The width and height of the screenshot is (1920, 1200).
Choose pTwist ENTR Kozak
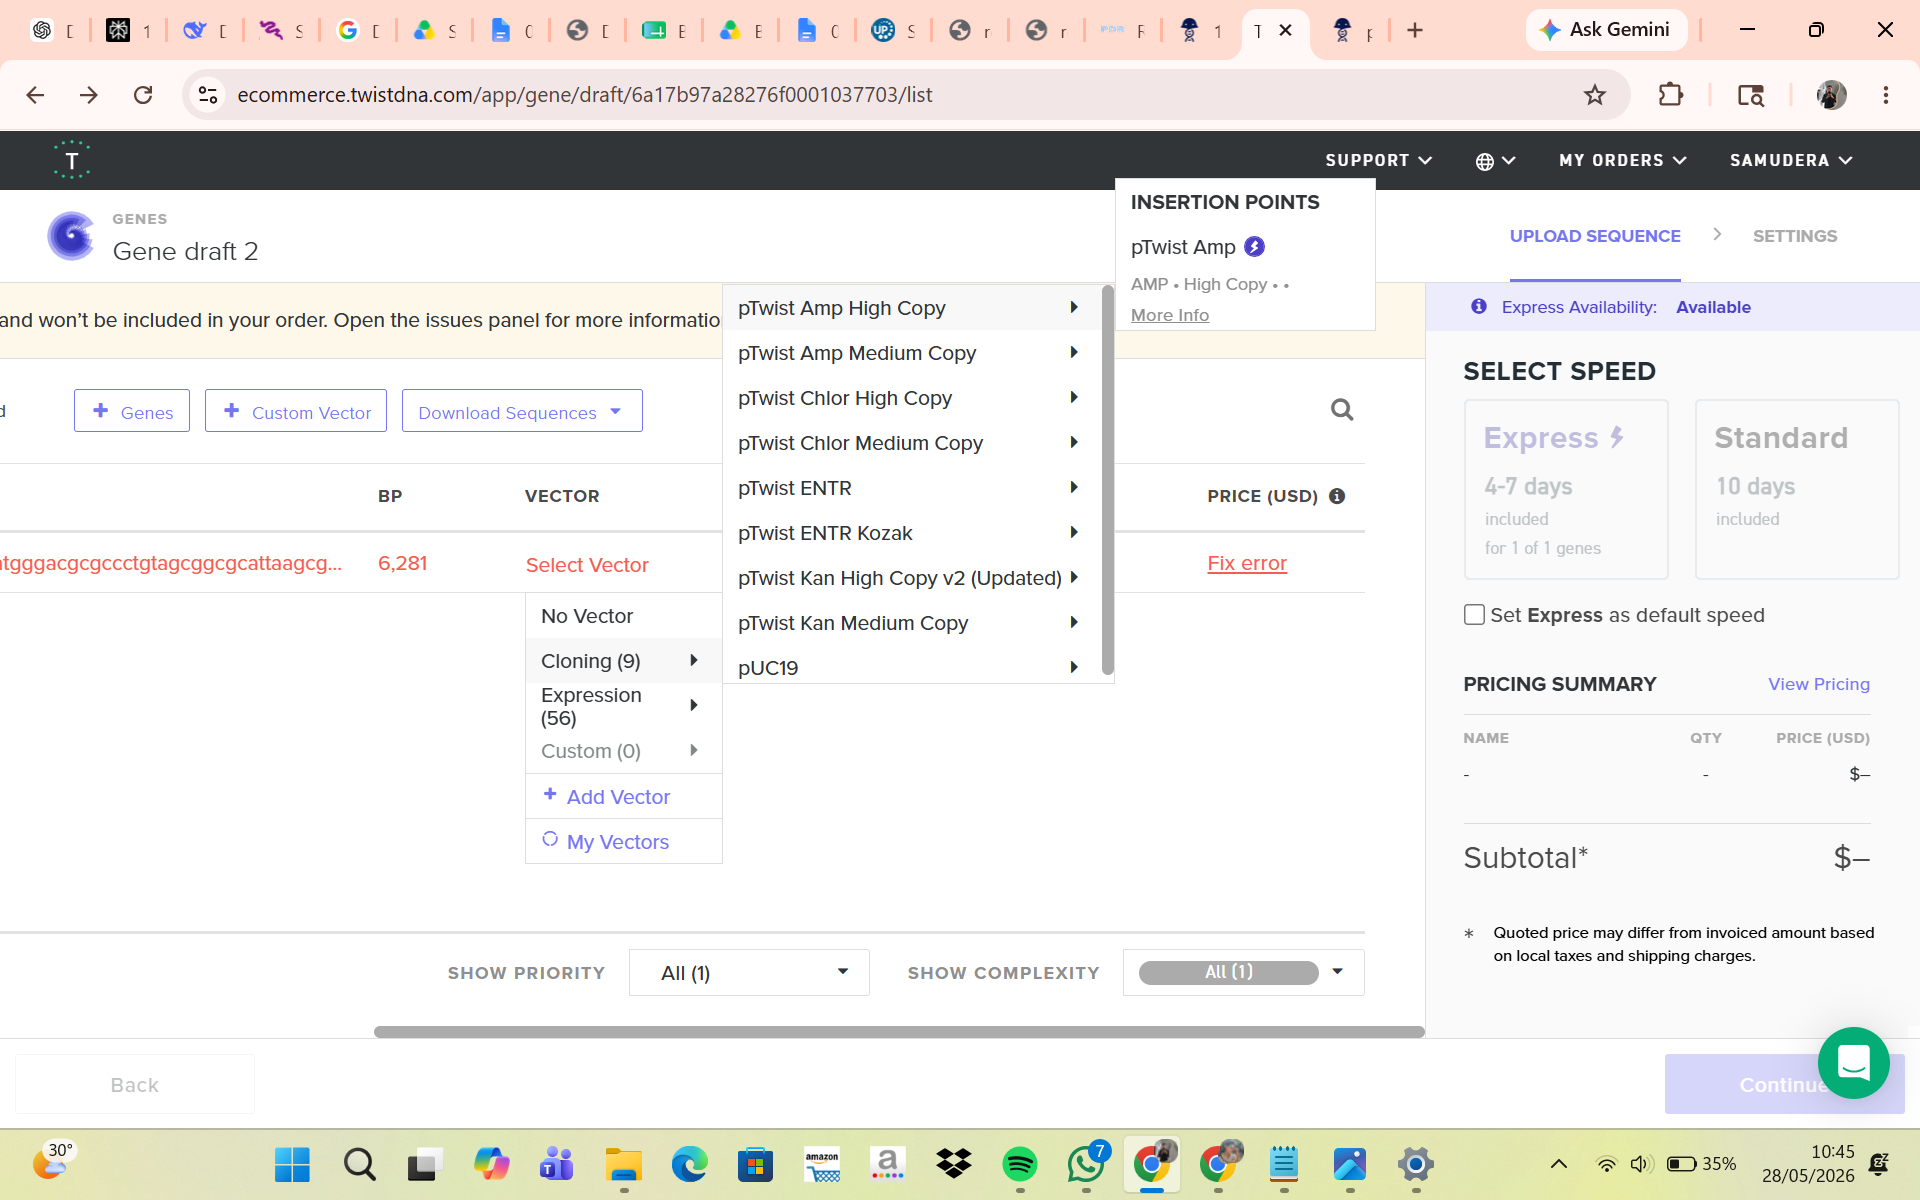coord(910,533)
